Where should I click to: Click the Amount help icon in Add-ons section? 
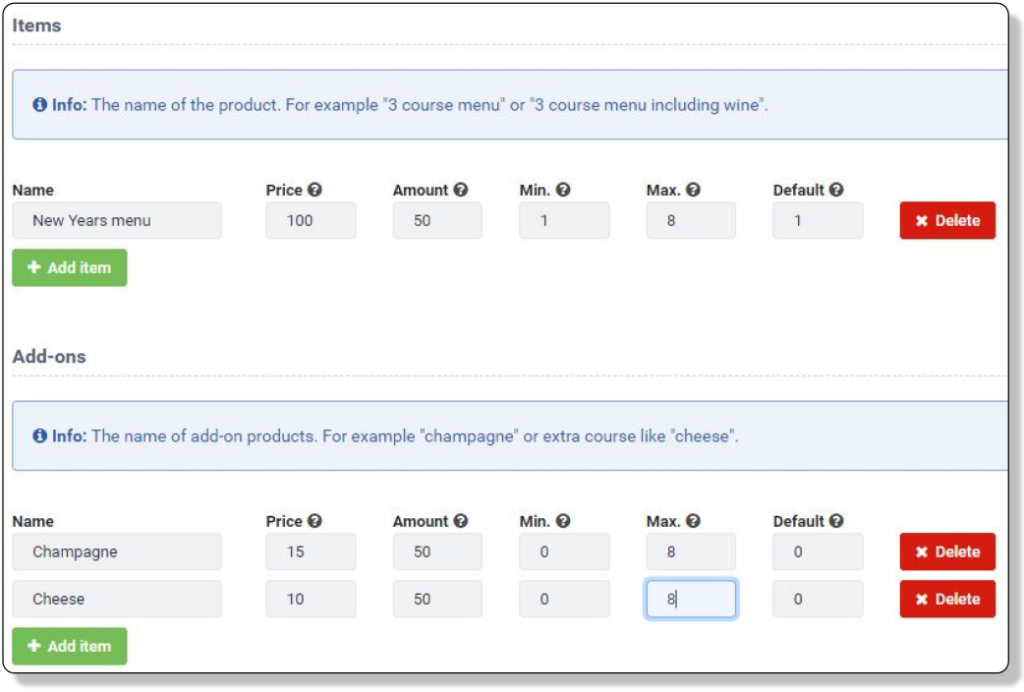(x=460, y=521)
